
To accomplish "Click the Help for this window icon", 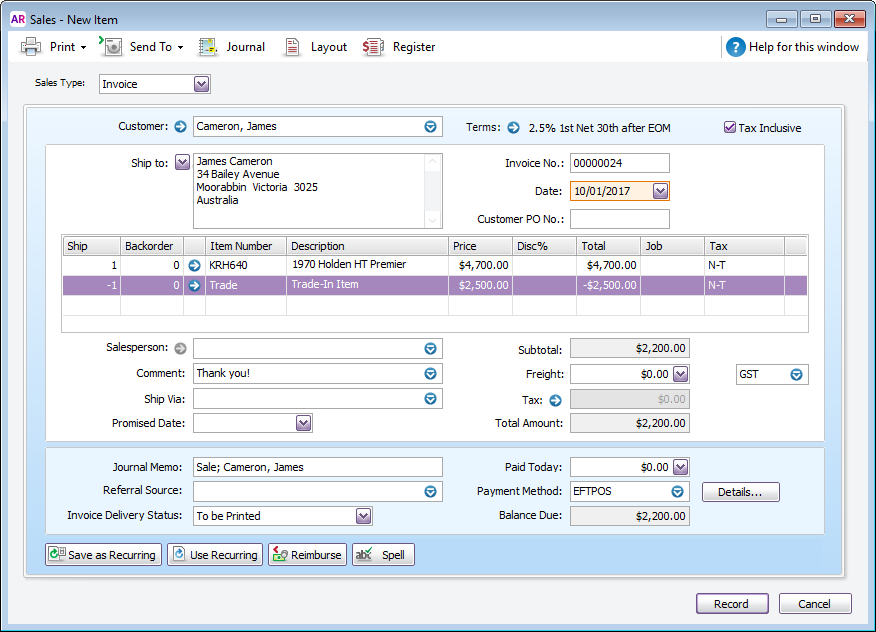I will (x=736, y=47).
